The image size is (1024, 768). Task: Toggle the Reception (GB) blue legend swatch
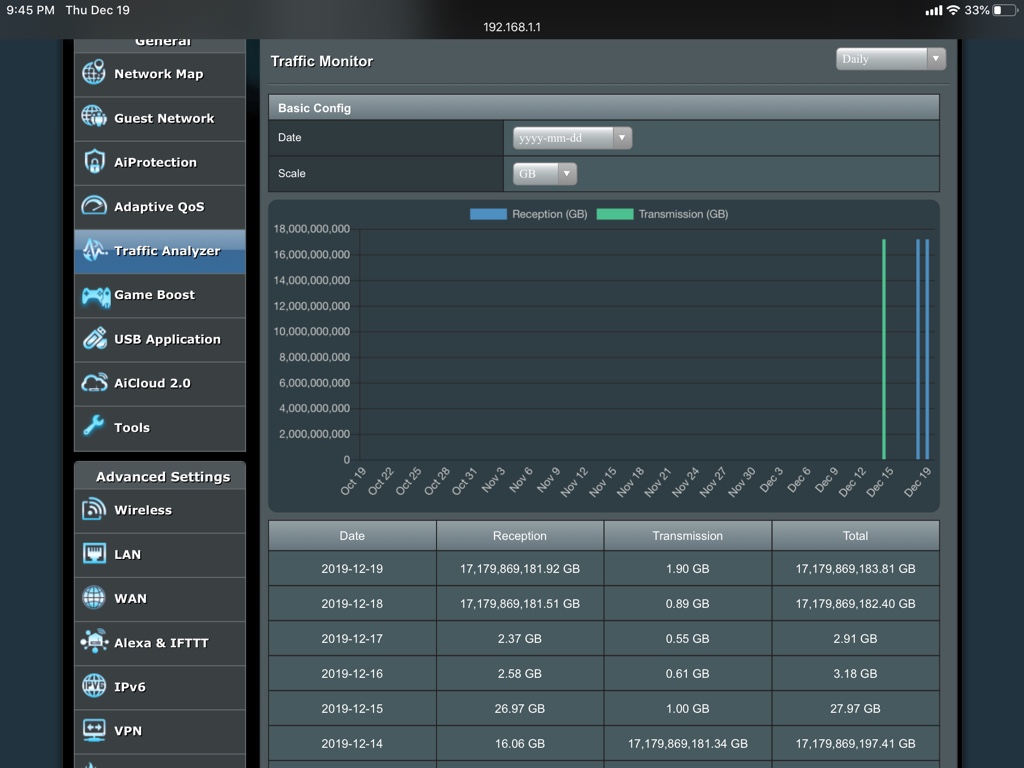(488, 214)
